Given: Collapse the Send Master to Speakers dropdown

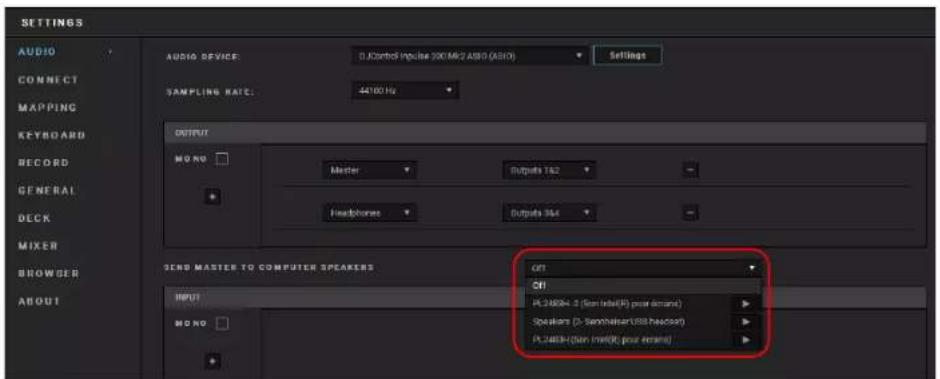Looking at the screenshot, I should 643,269.
